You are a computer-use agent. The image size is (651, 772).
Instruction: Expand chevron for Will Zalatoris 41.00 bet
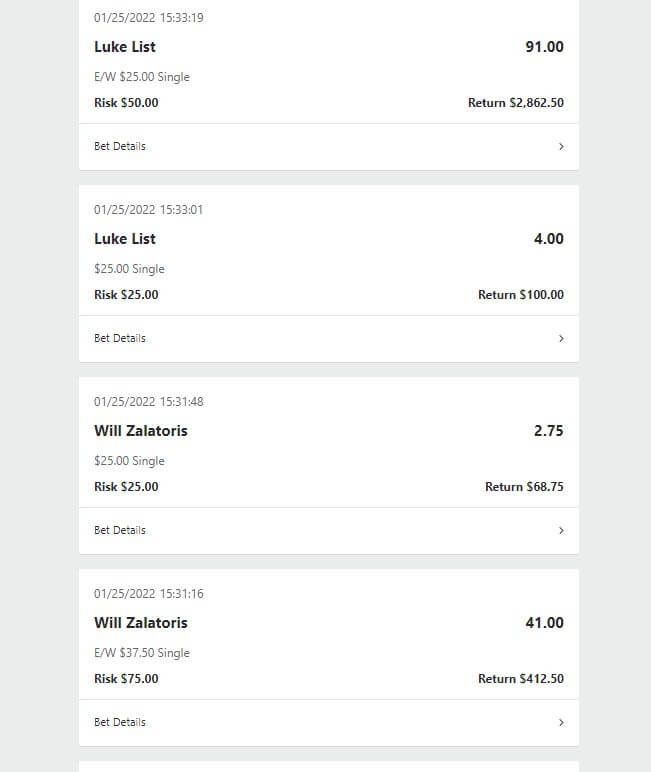(x=561, y=722)
